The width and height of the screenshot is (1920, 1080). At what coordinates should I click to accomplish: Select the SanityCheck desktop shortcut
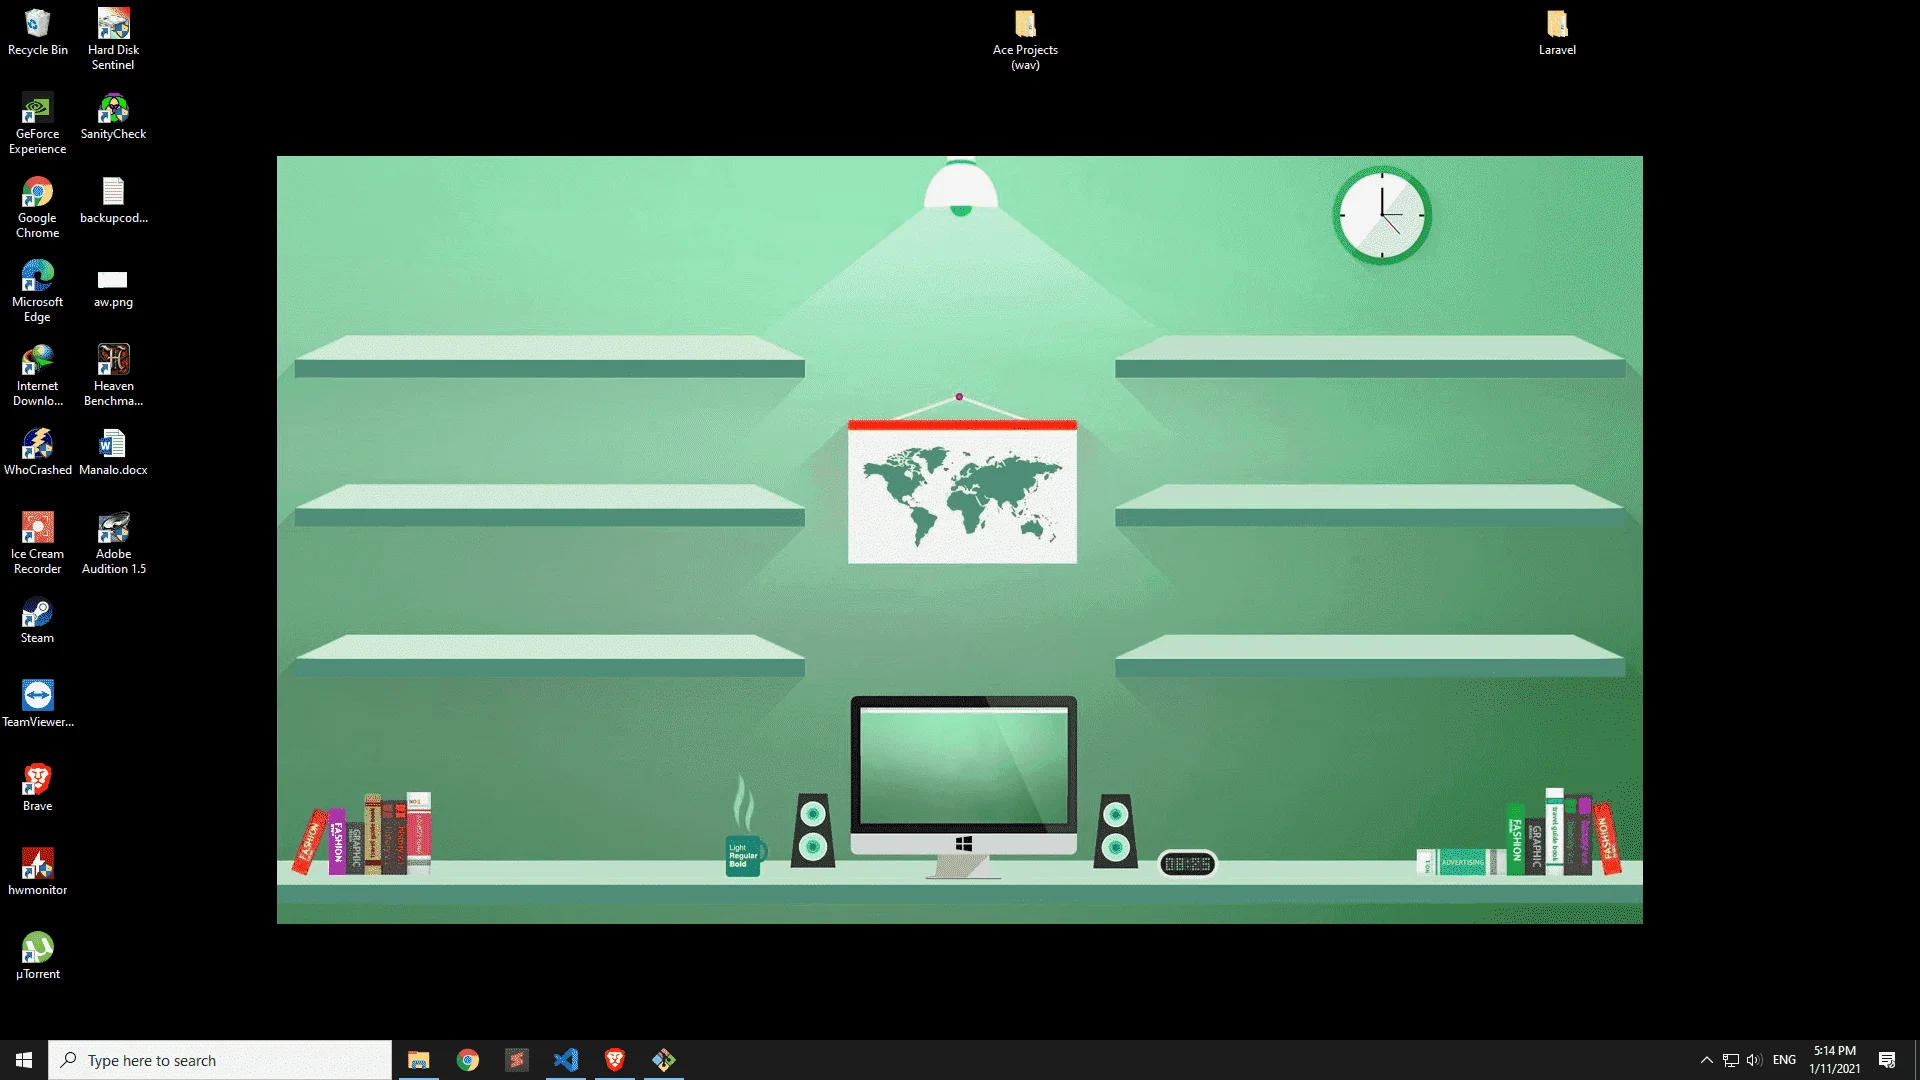tap(113, 116)
